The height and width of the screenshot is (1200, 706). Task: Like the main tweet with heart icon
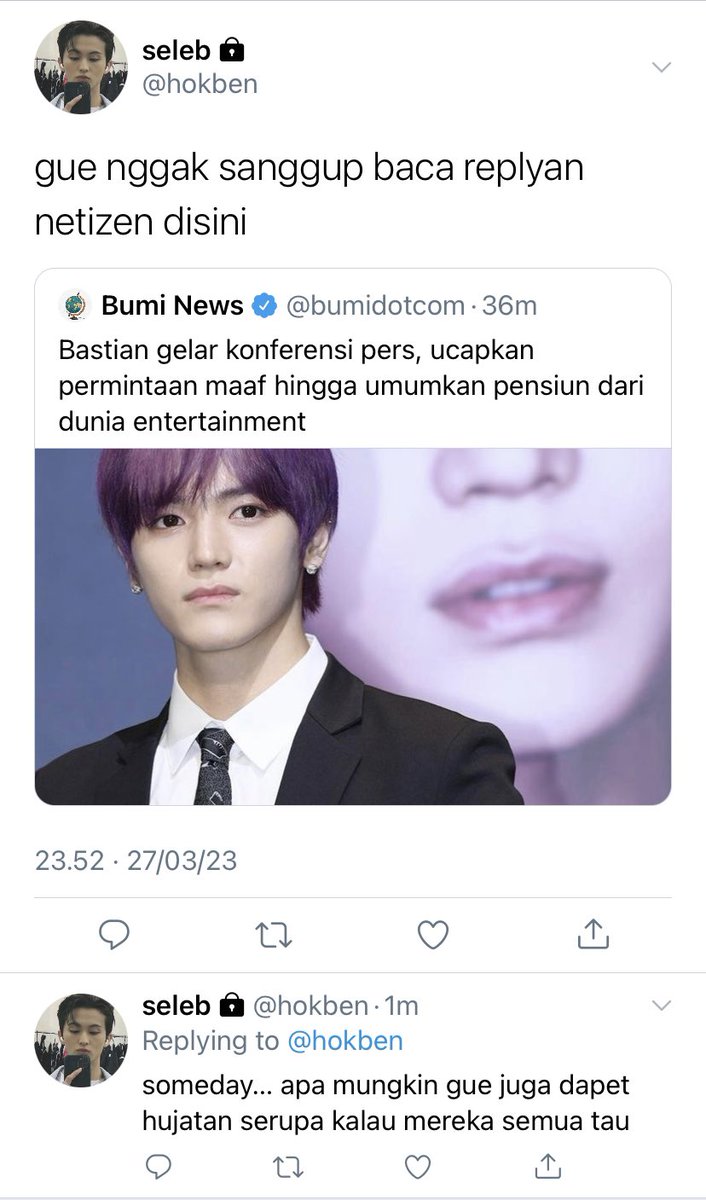click(432, 934)
